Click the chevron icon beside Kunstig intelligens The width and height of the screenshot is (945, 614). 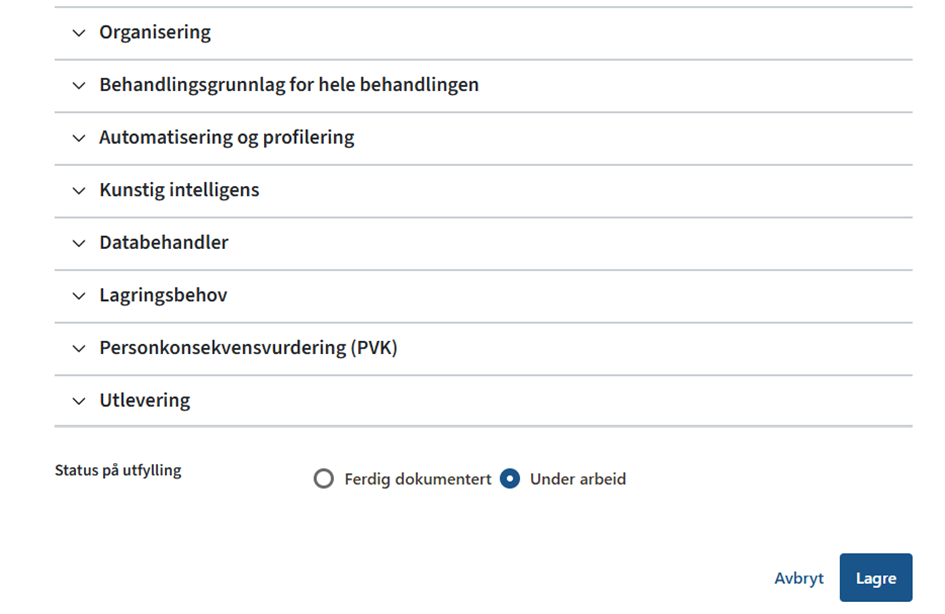[x=79, y=191]
